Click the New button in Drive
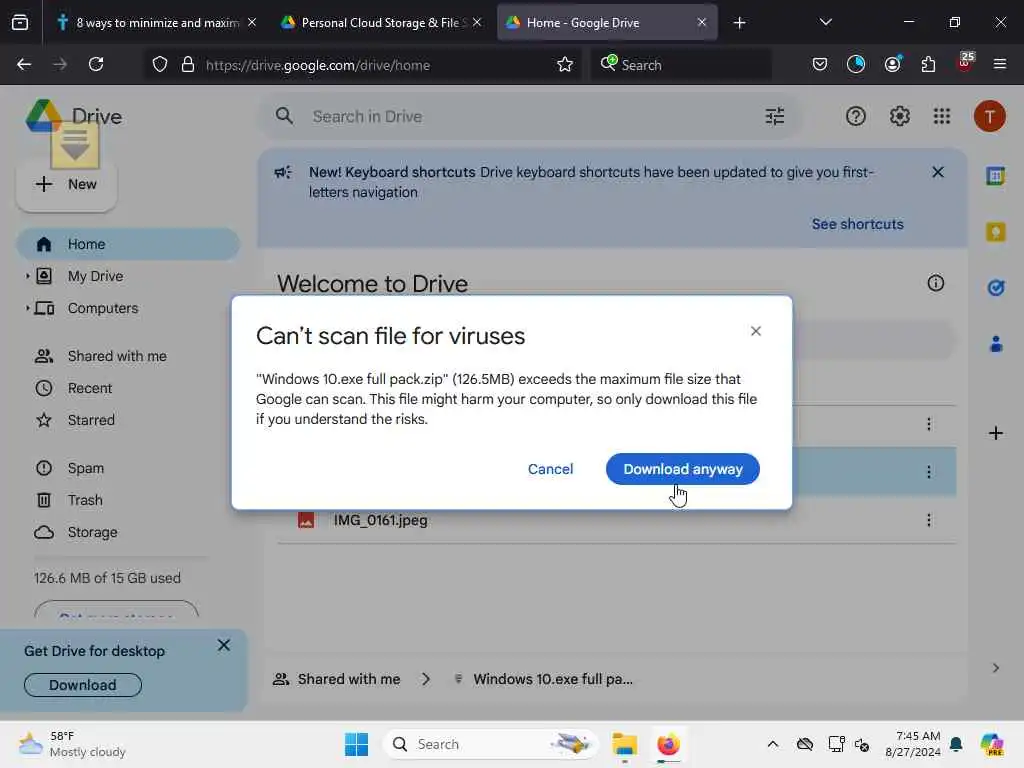1024x768 pixels. [x=67, y=184]
